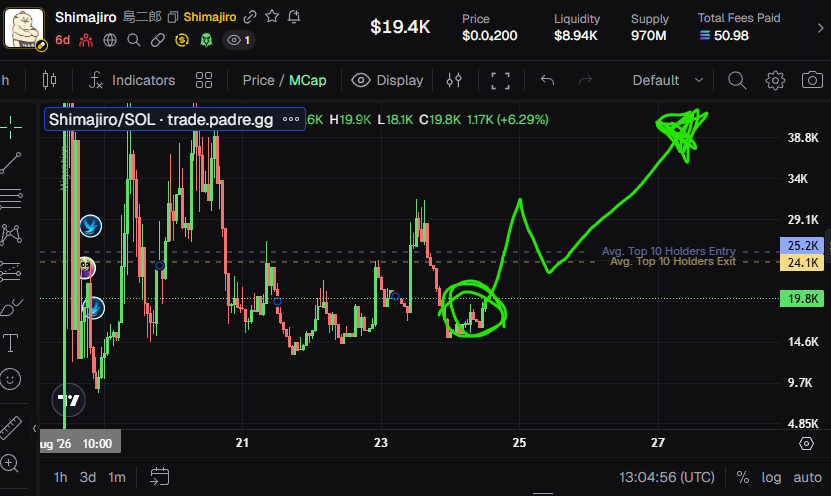View holders group icon
The image size is (831, 496).
point(86,40)
